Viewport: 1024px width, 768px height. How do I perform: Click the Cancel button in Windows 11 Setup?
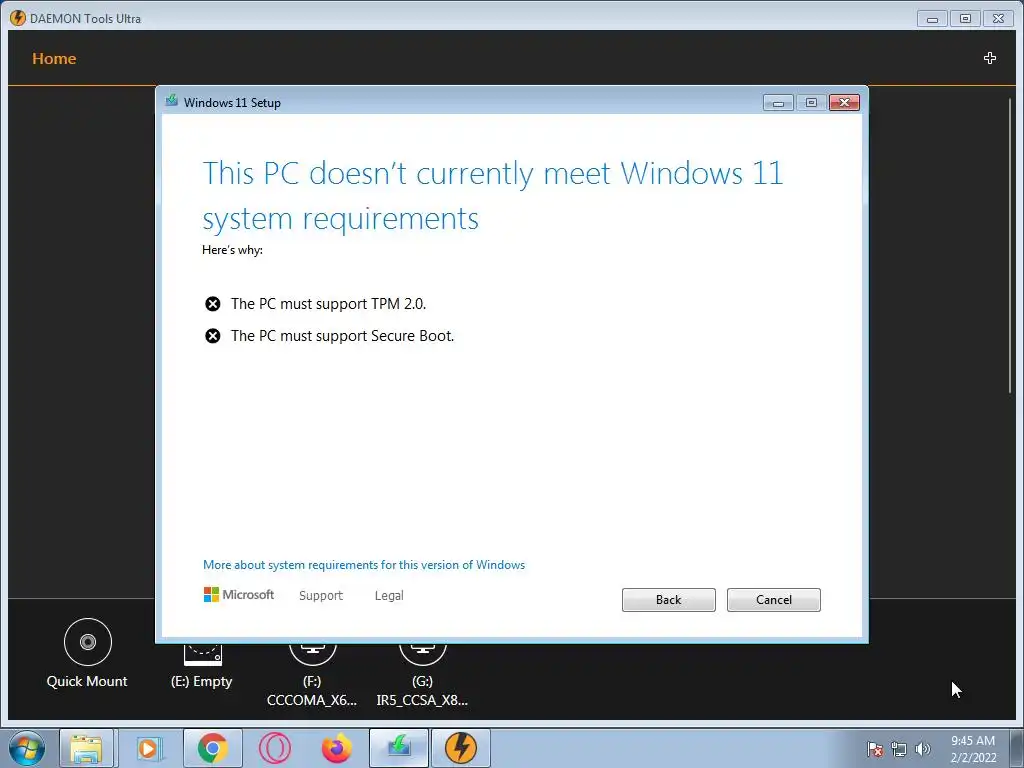tap(773, 600)
